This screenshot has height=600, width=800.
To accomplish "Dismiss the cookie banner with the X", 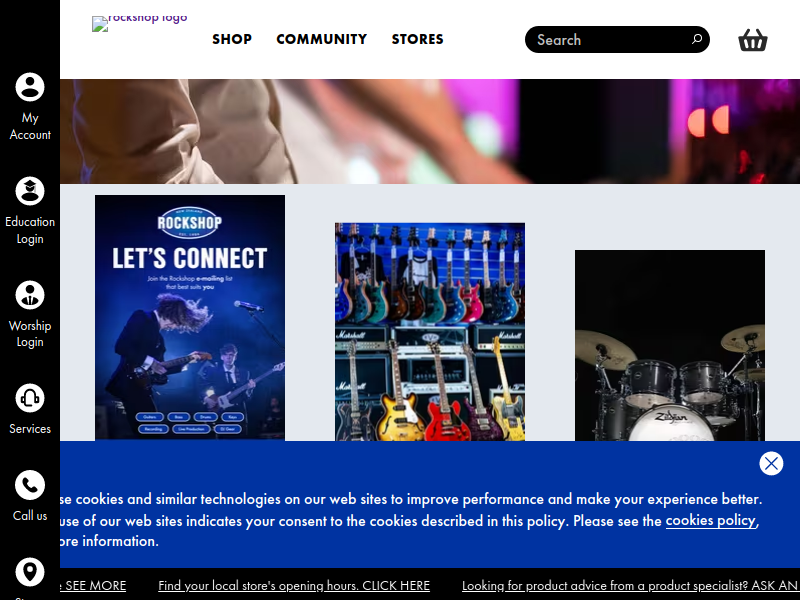I will 771,463.
